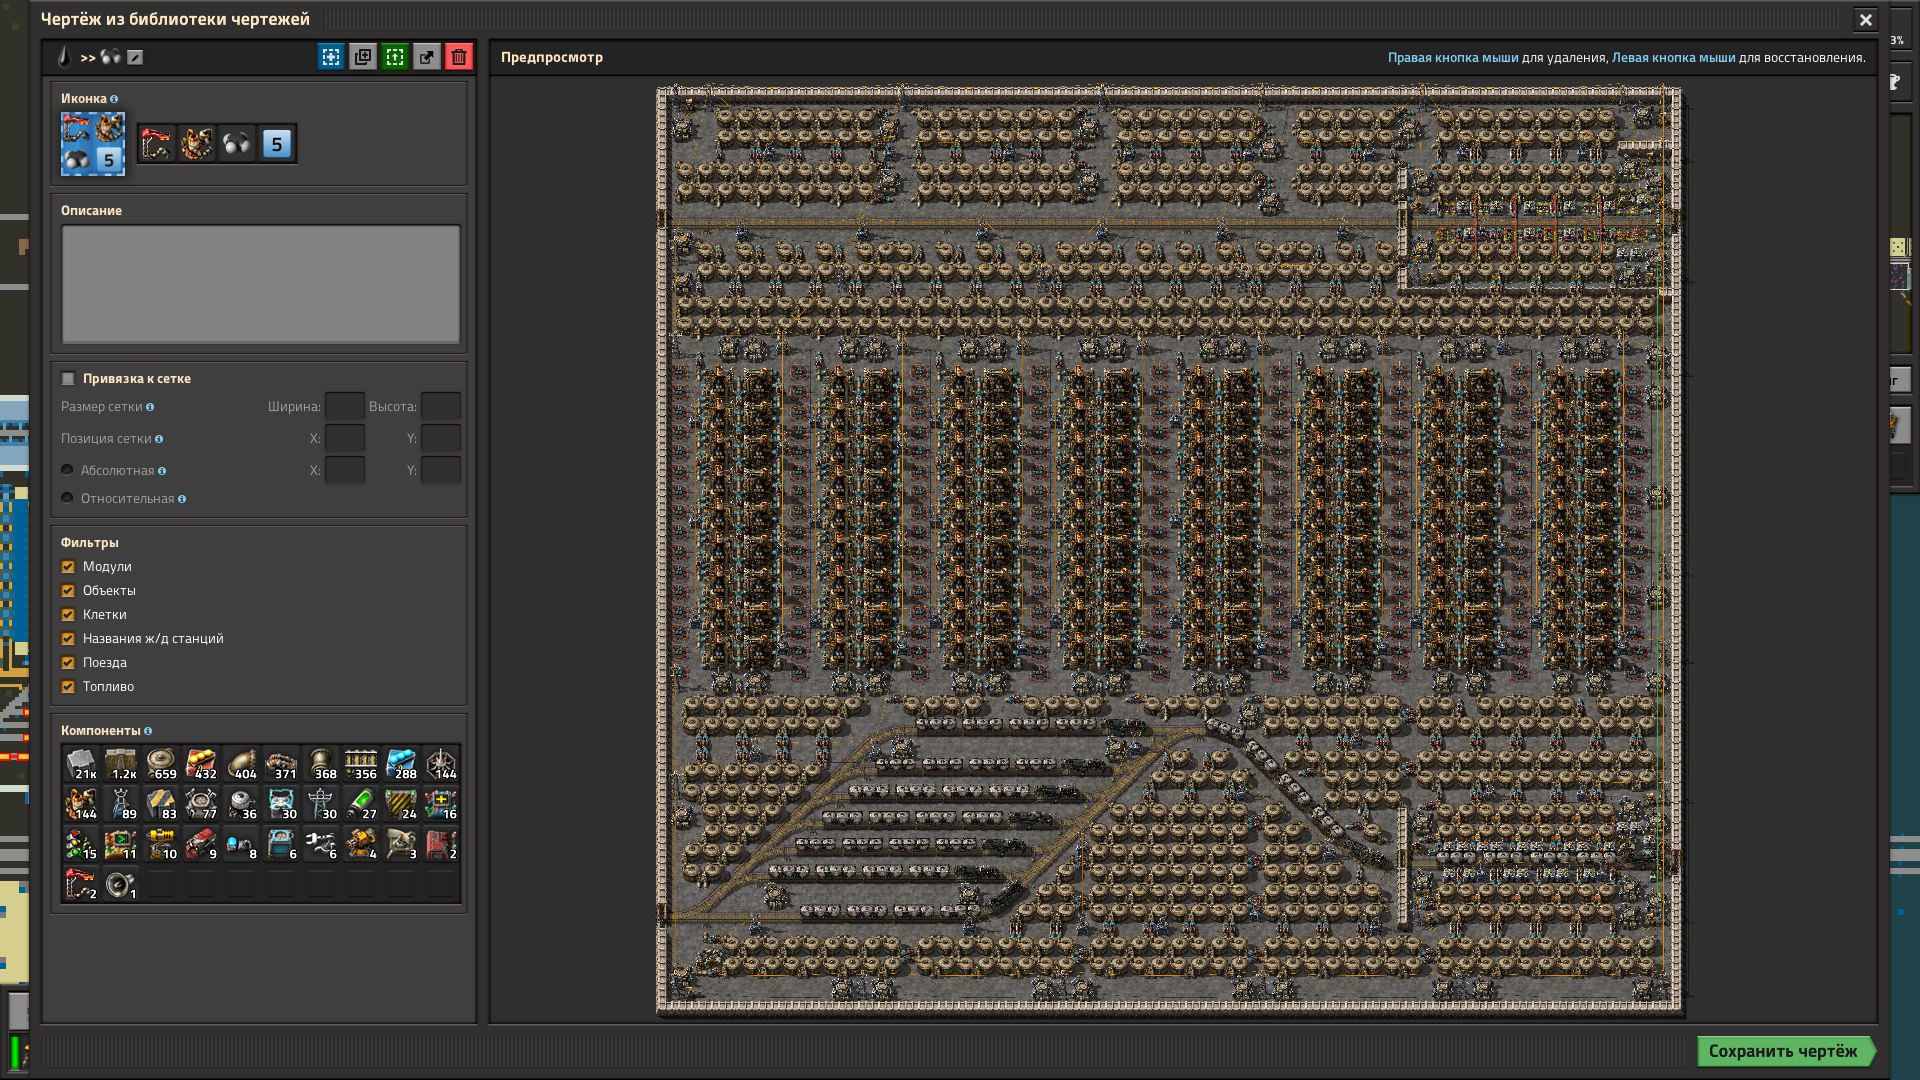Click the big electric pole component showing 30
This screenshot has width=1920, height=1080.
tap(321, 804)
